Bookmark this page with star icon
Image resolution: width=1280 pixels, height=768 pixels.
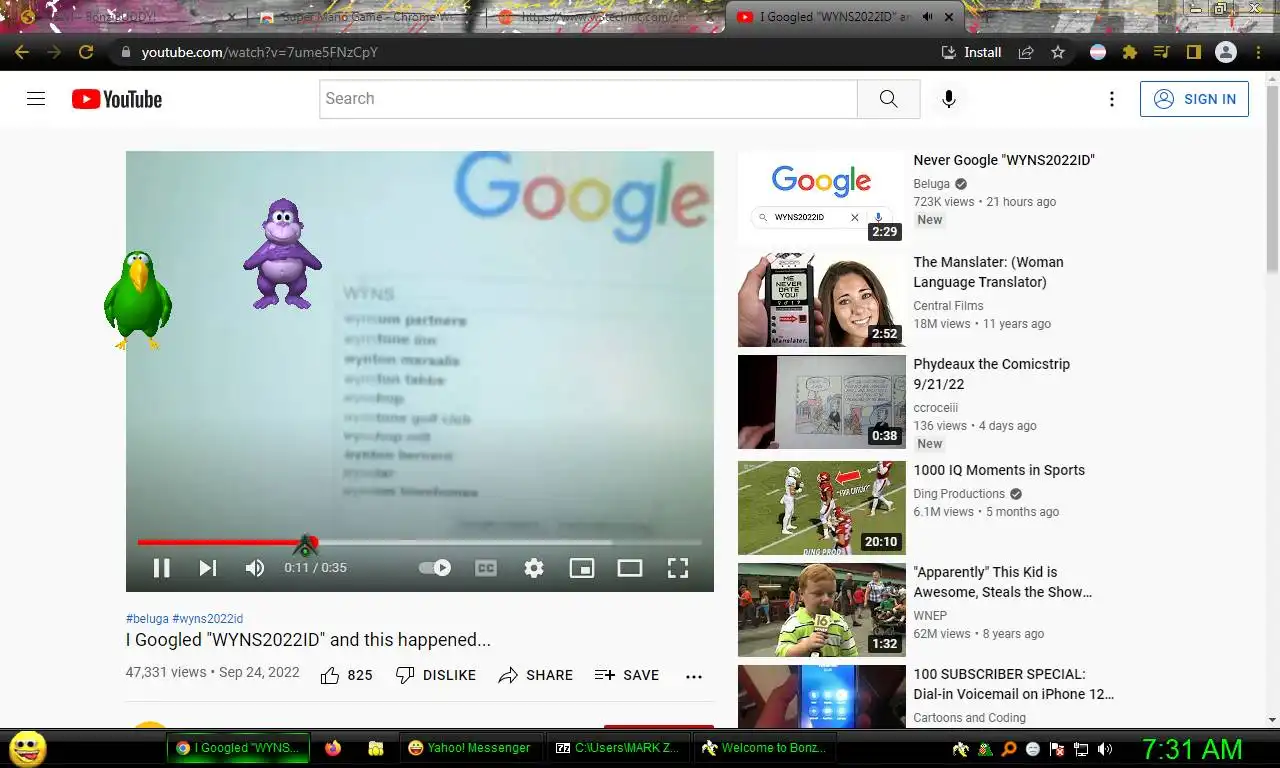click(x=1058, y=52)
